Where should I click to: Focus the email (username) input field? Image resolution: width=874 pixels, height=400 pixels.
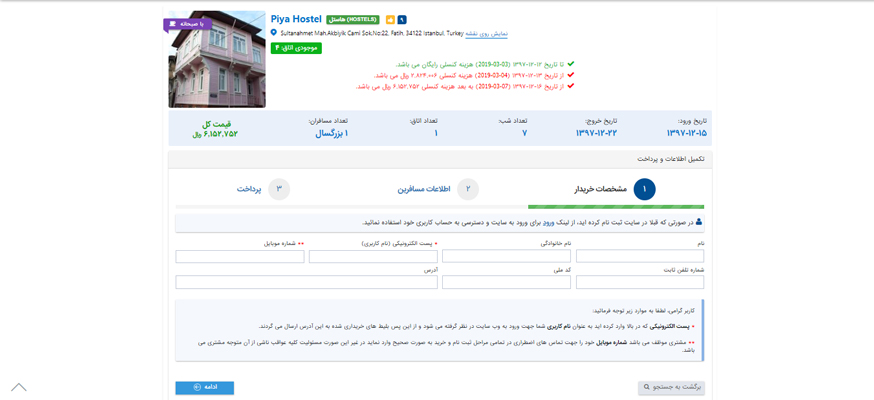[x=372, y=257]
